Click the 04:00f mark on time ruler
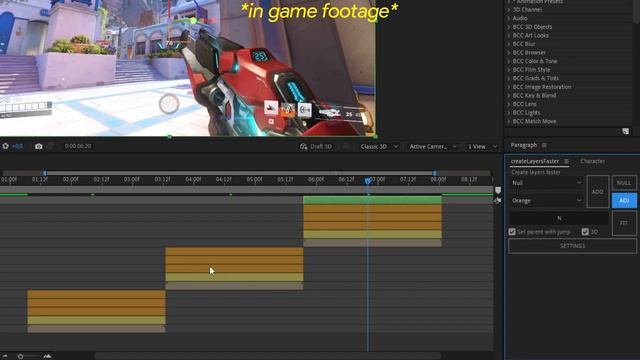640x360 pixels. point(193,180)
